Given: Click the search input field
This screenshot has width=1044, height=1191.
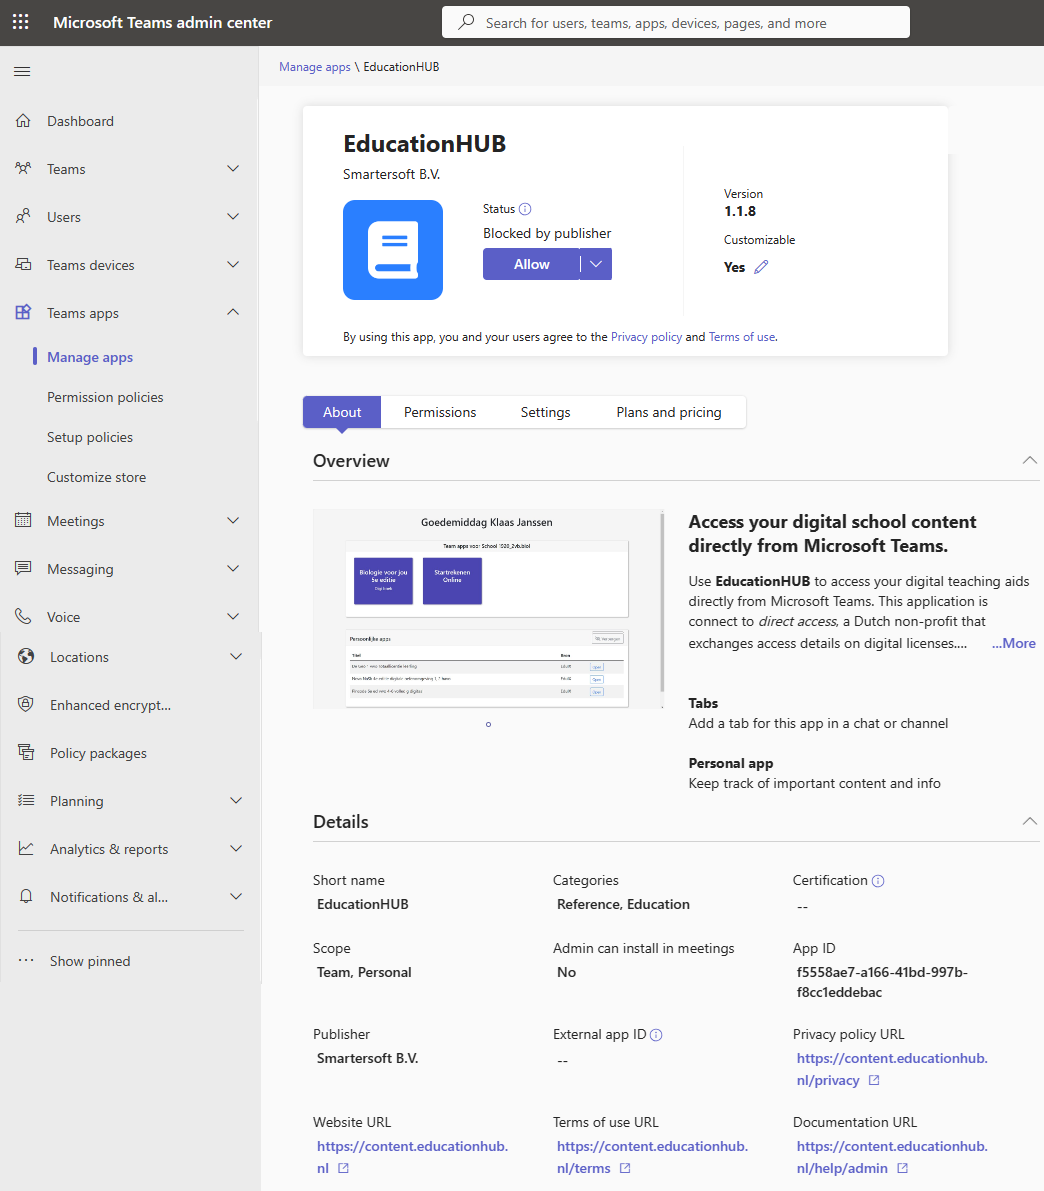Looking at the screenshot, I should click(x=675, y=22).
